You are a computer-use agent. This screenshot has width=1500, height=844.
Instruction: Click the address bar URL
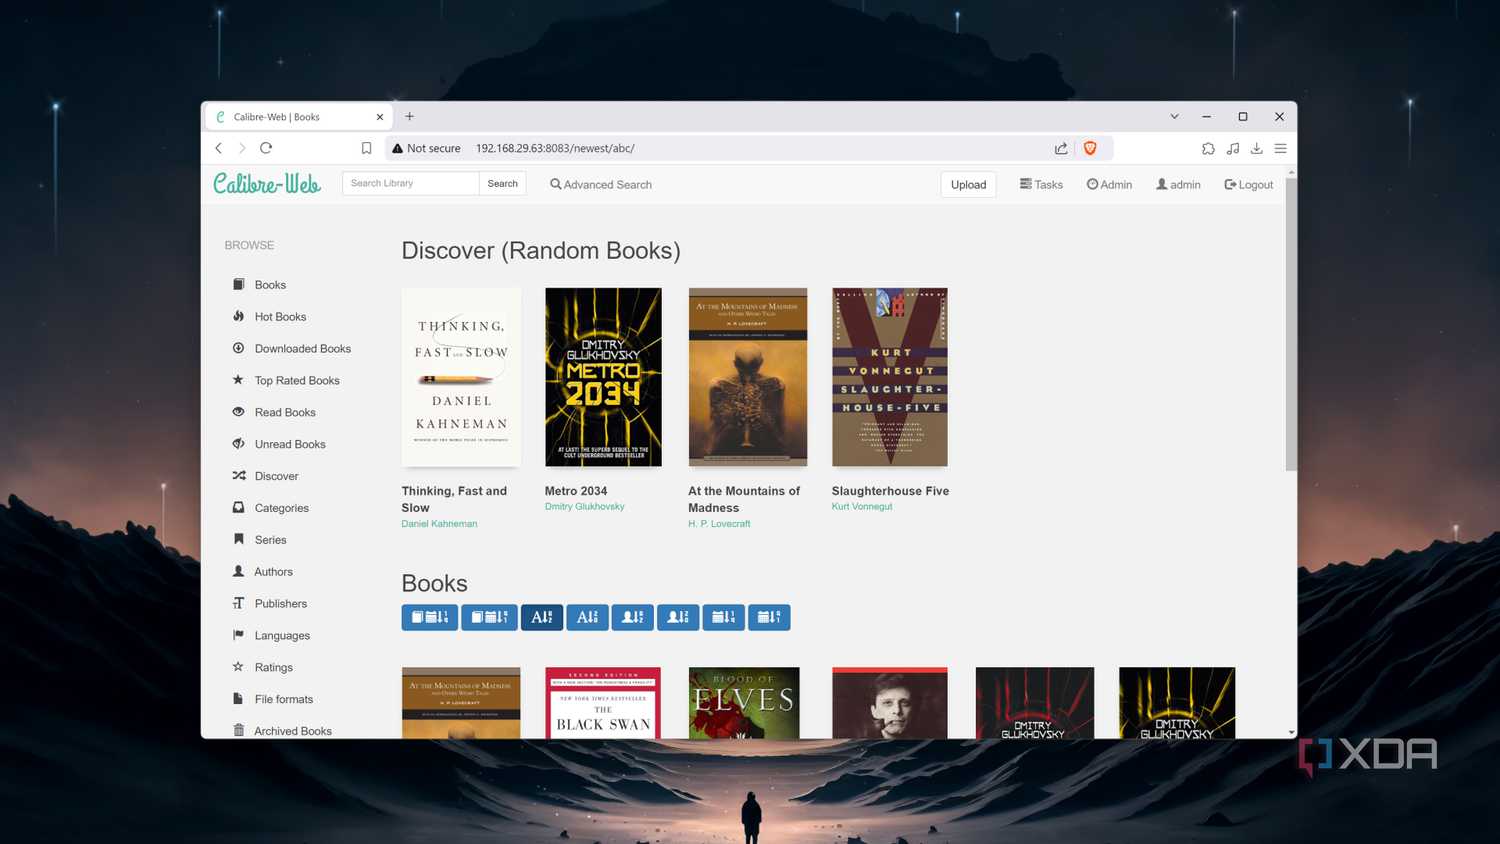coord(555,148)
